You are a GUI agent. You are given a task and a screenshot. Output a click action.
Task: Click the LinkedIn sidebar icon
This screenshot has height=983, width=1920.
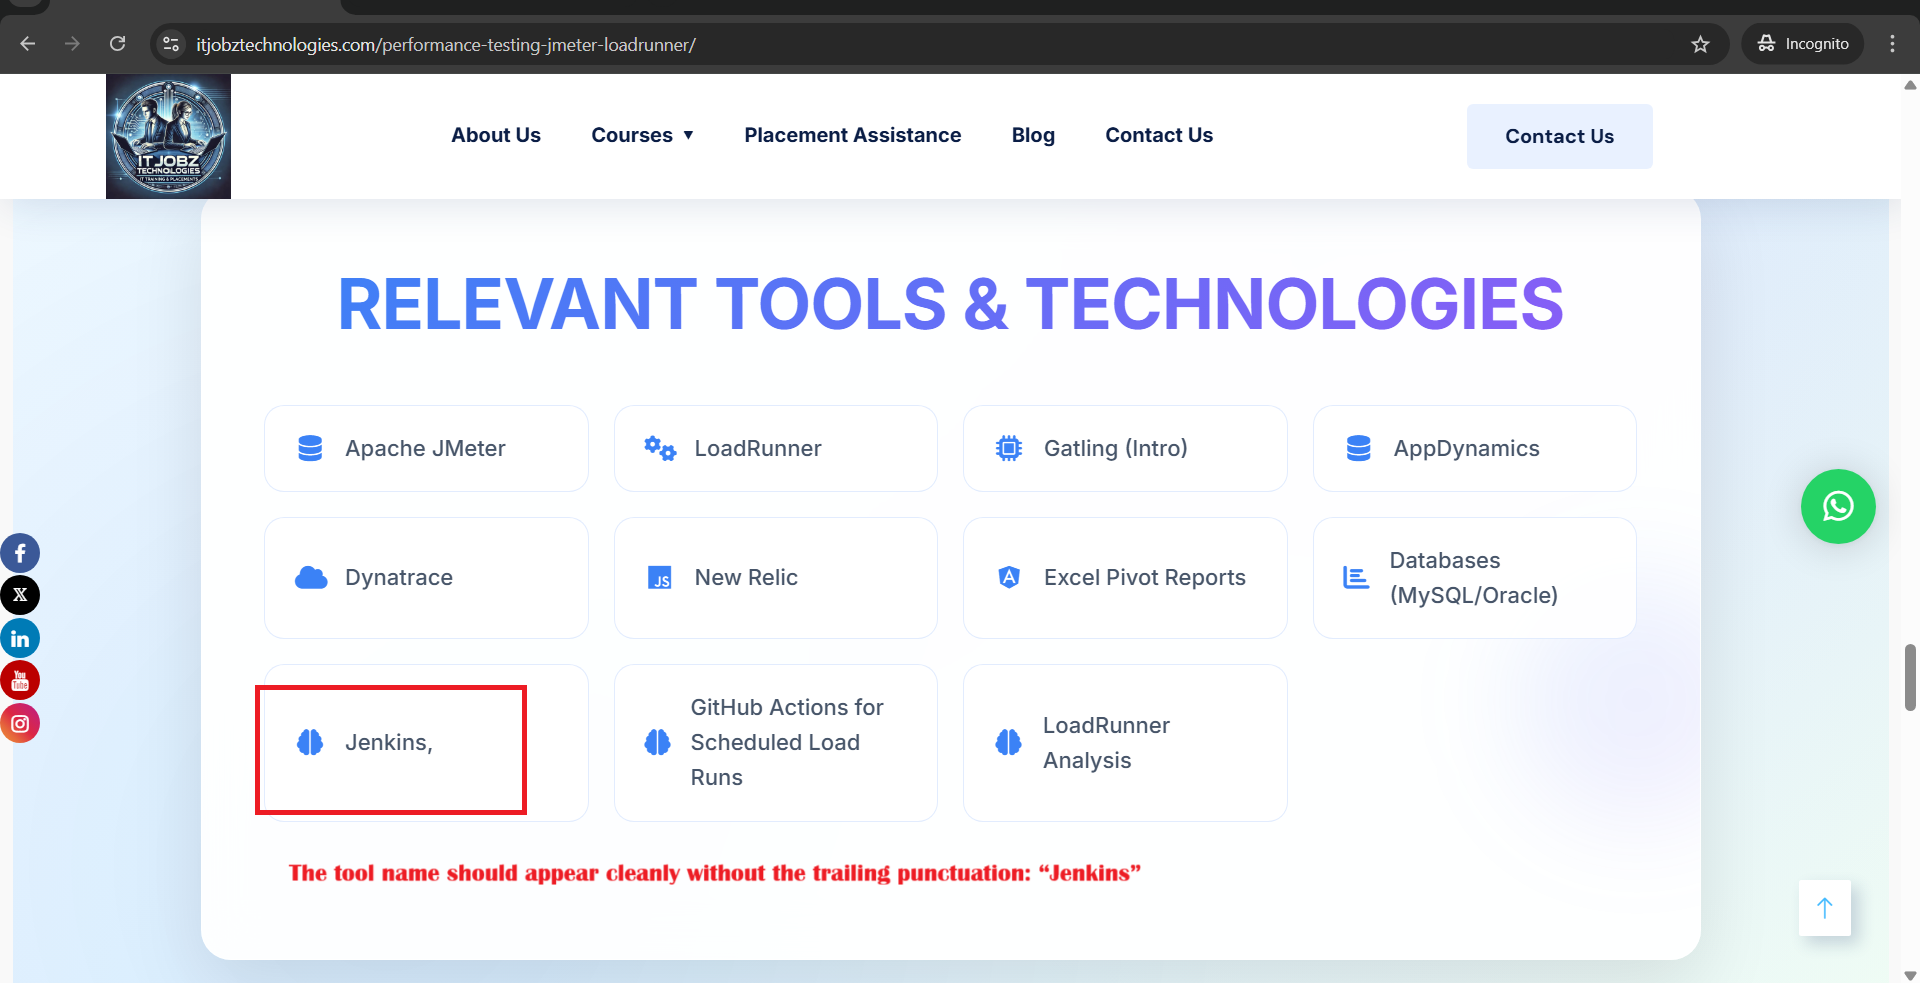20,638
